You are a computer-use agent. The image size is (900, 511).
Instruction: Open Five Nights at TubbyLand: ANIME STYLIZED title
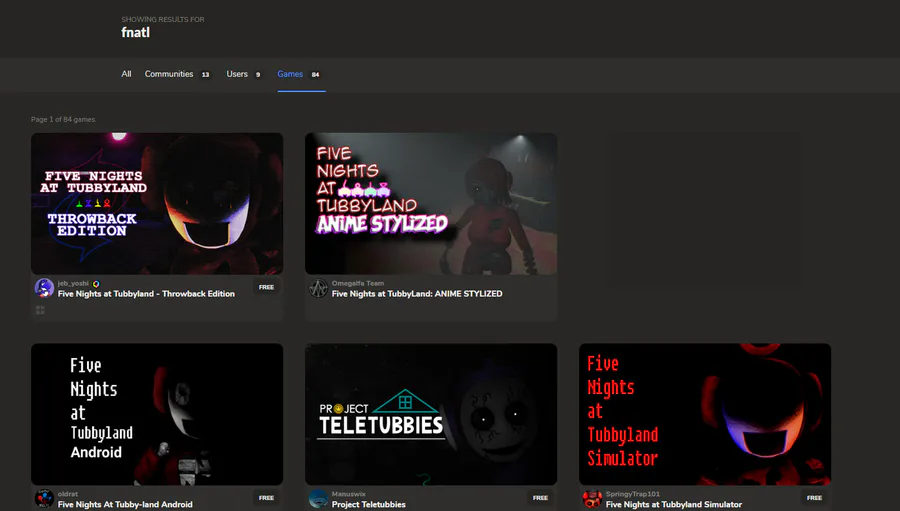click(x=417, y=293)
